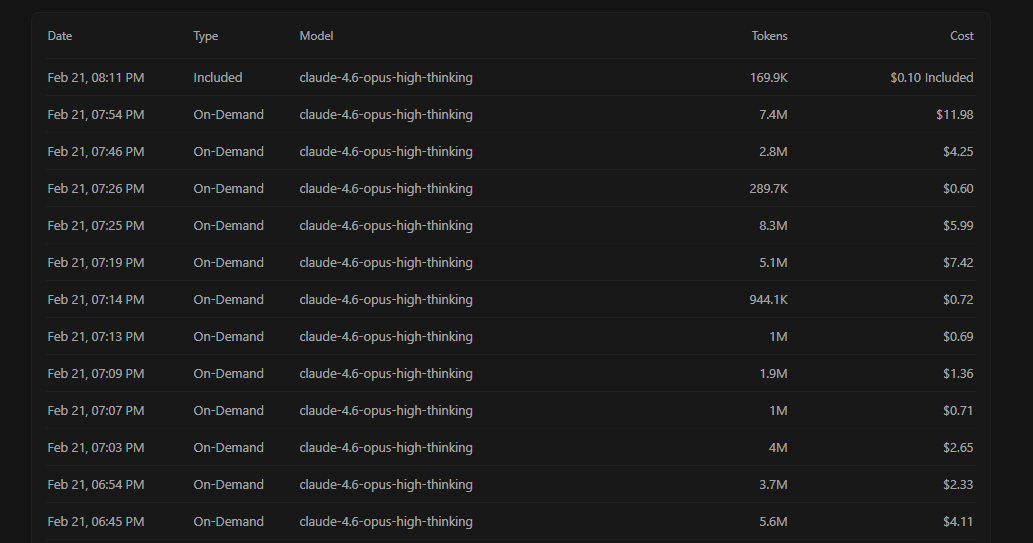Viewport: 1033px width, 543px height.
Task: Click the $0.69 cost value
Action: pos(958,336)
